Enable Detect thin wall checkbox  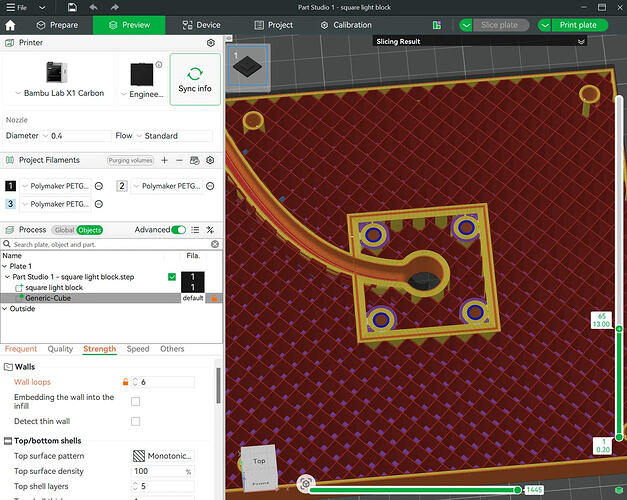(136, 421)
